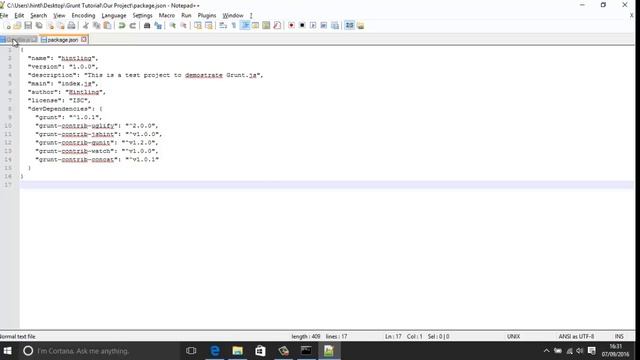Image resolution: width=640 pixels, height=360 pixels.
Task: Open the Function List toolbar icon
Action: (277, 26)
